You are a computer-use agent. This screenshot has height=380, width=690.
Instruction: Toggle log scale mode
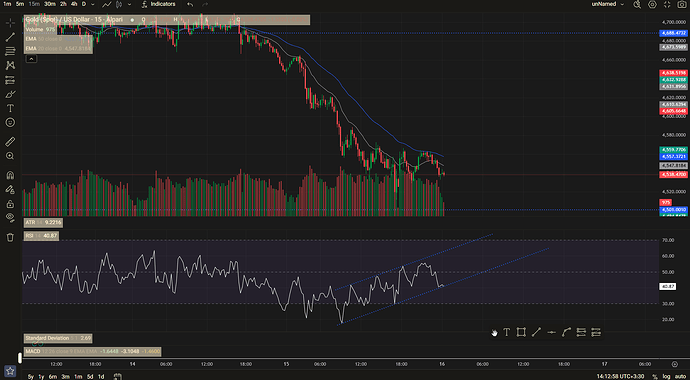[668, 376]
